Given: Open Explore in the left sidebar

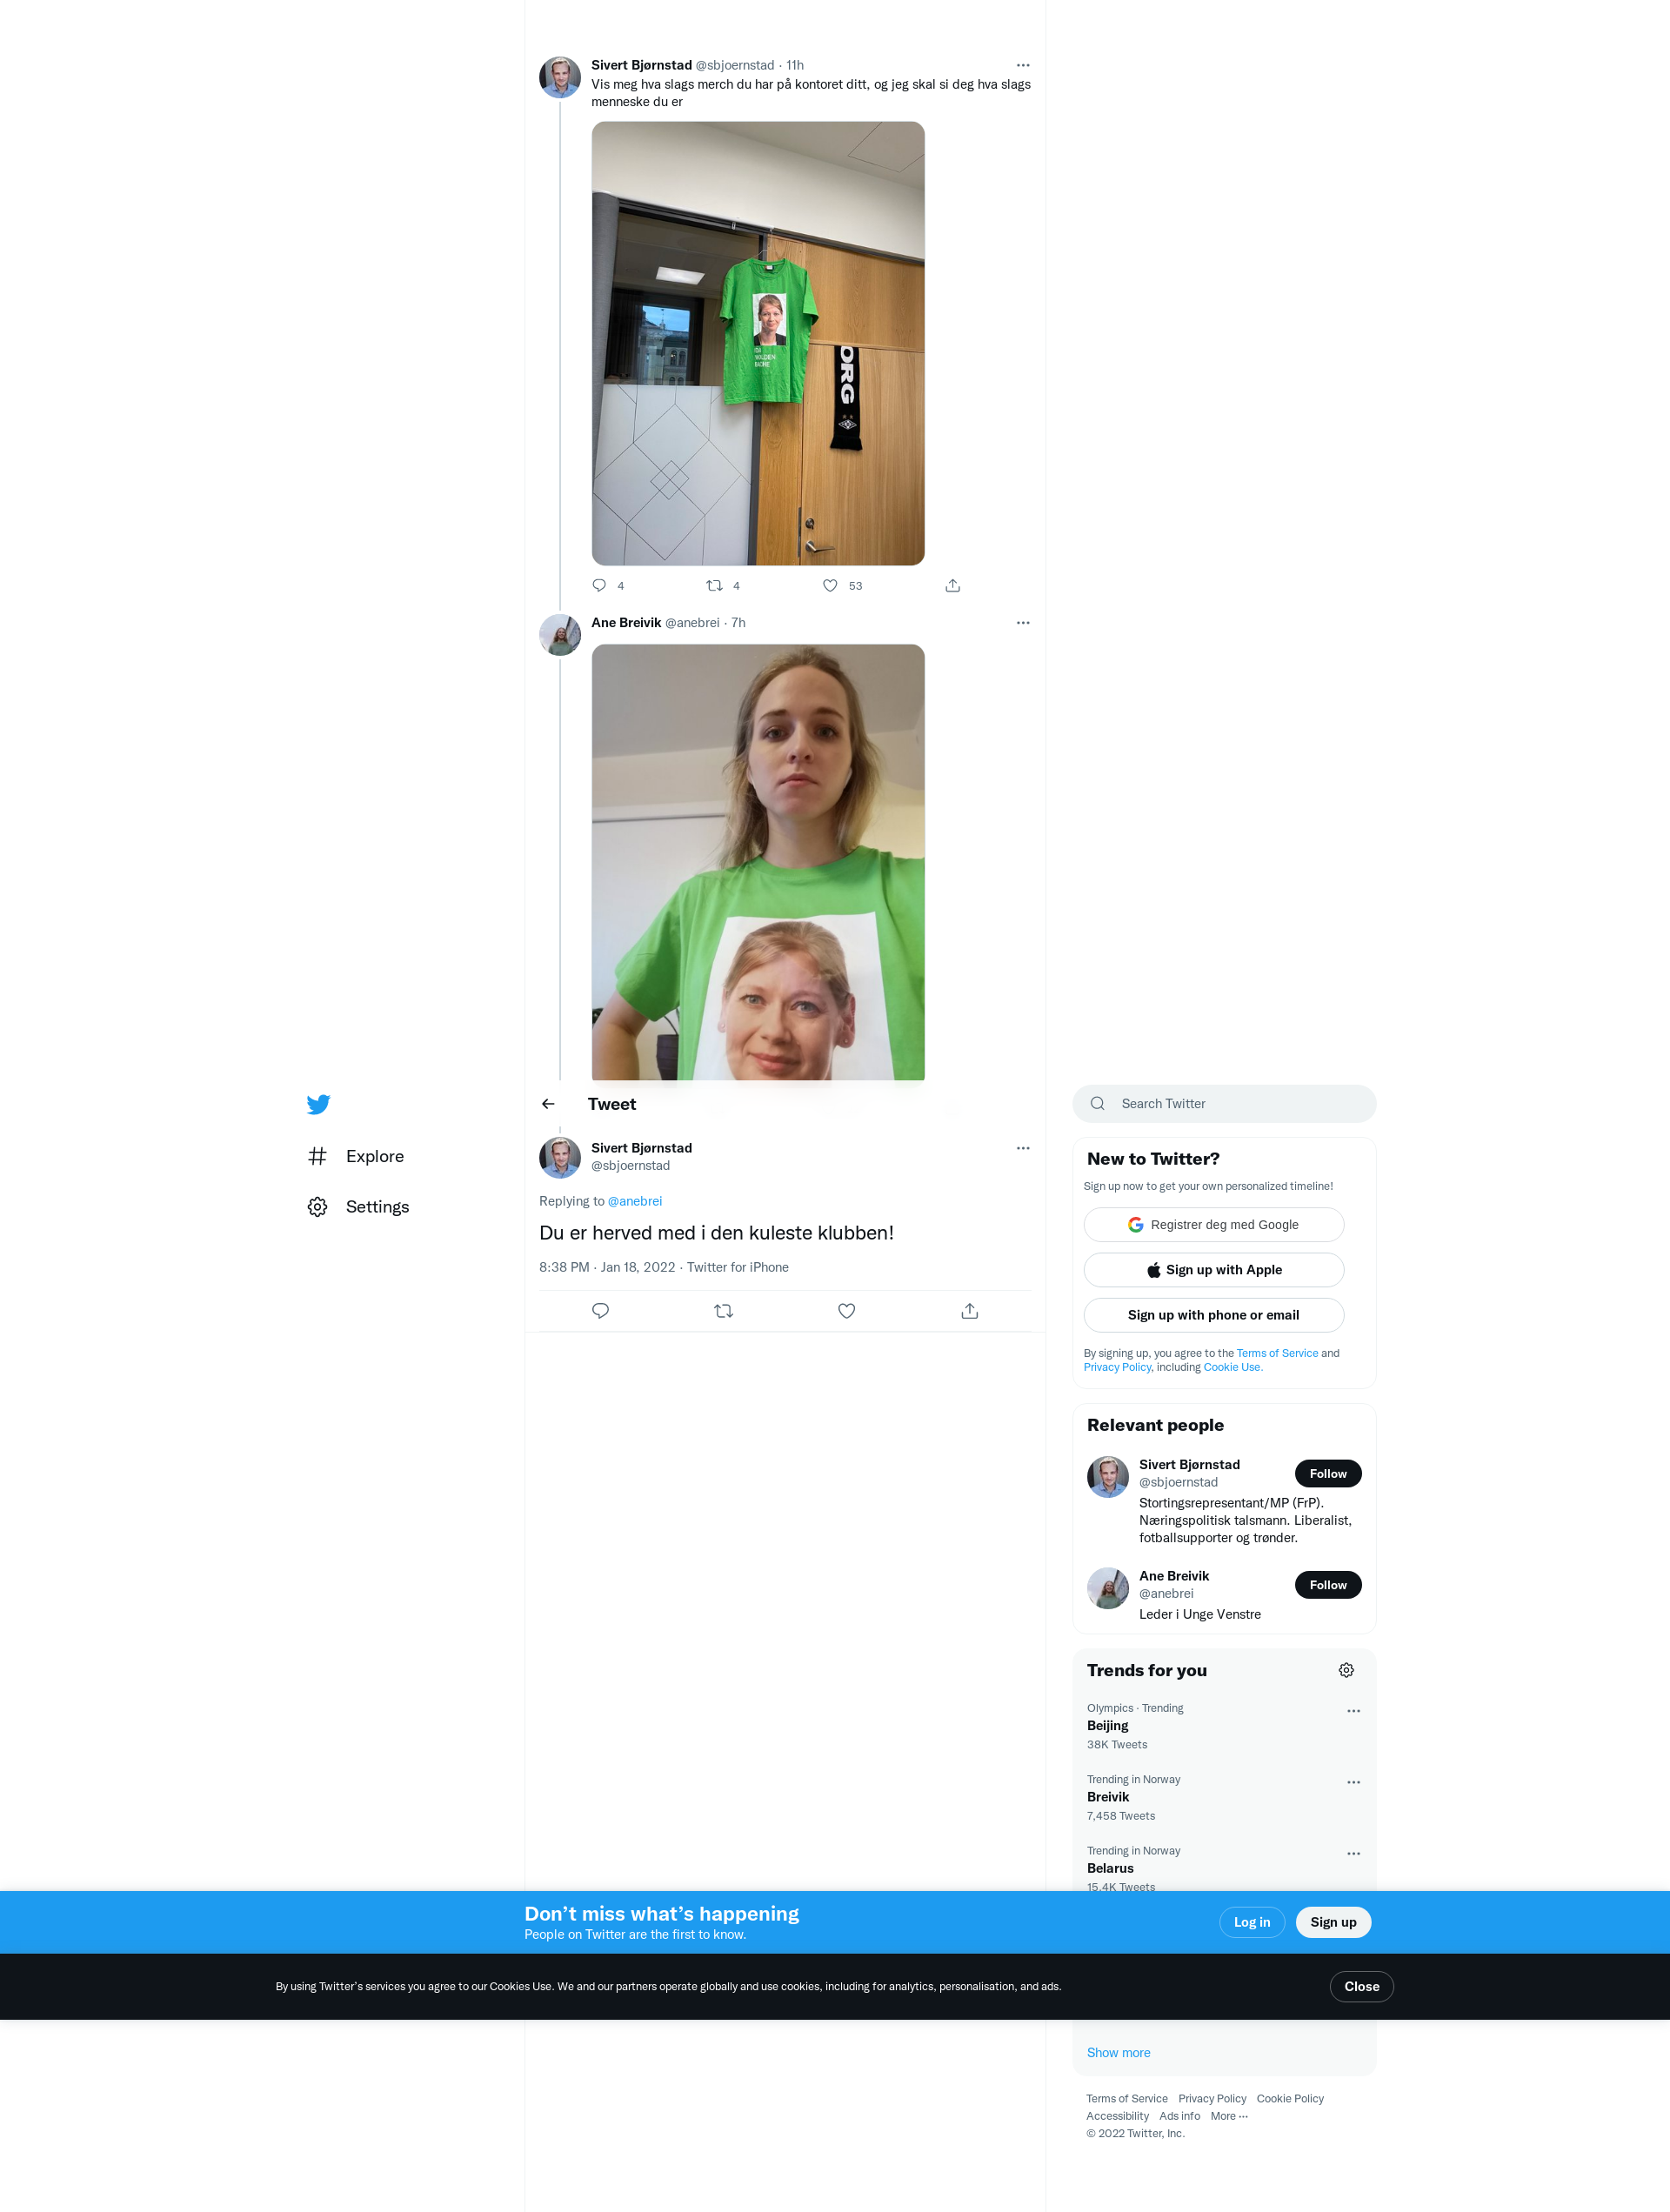Looking at the screenshot, I should coord(374,1156).
